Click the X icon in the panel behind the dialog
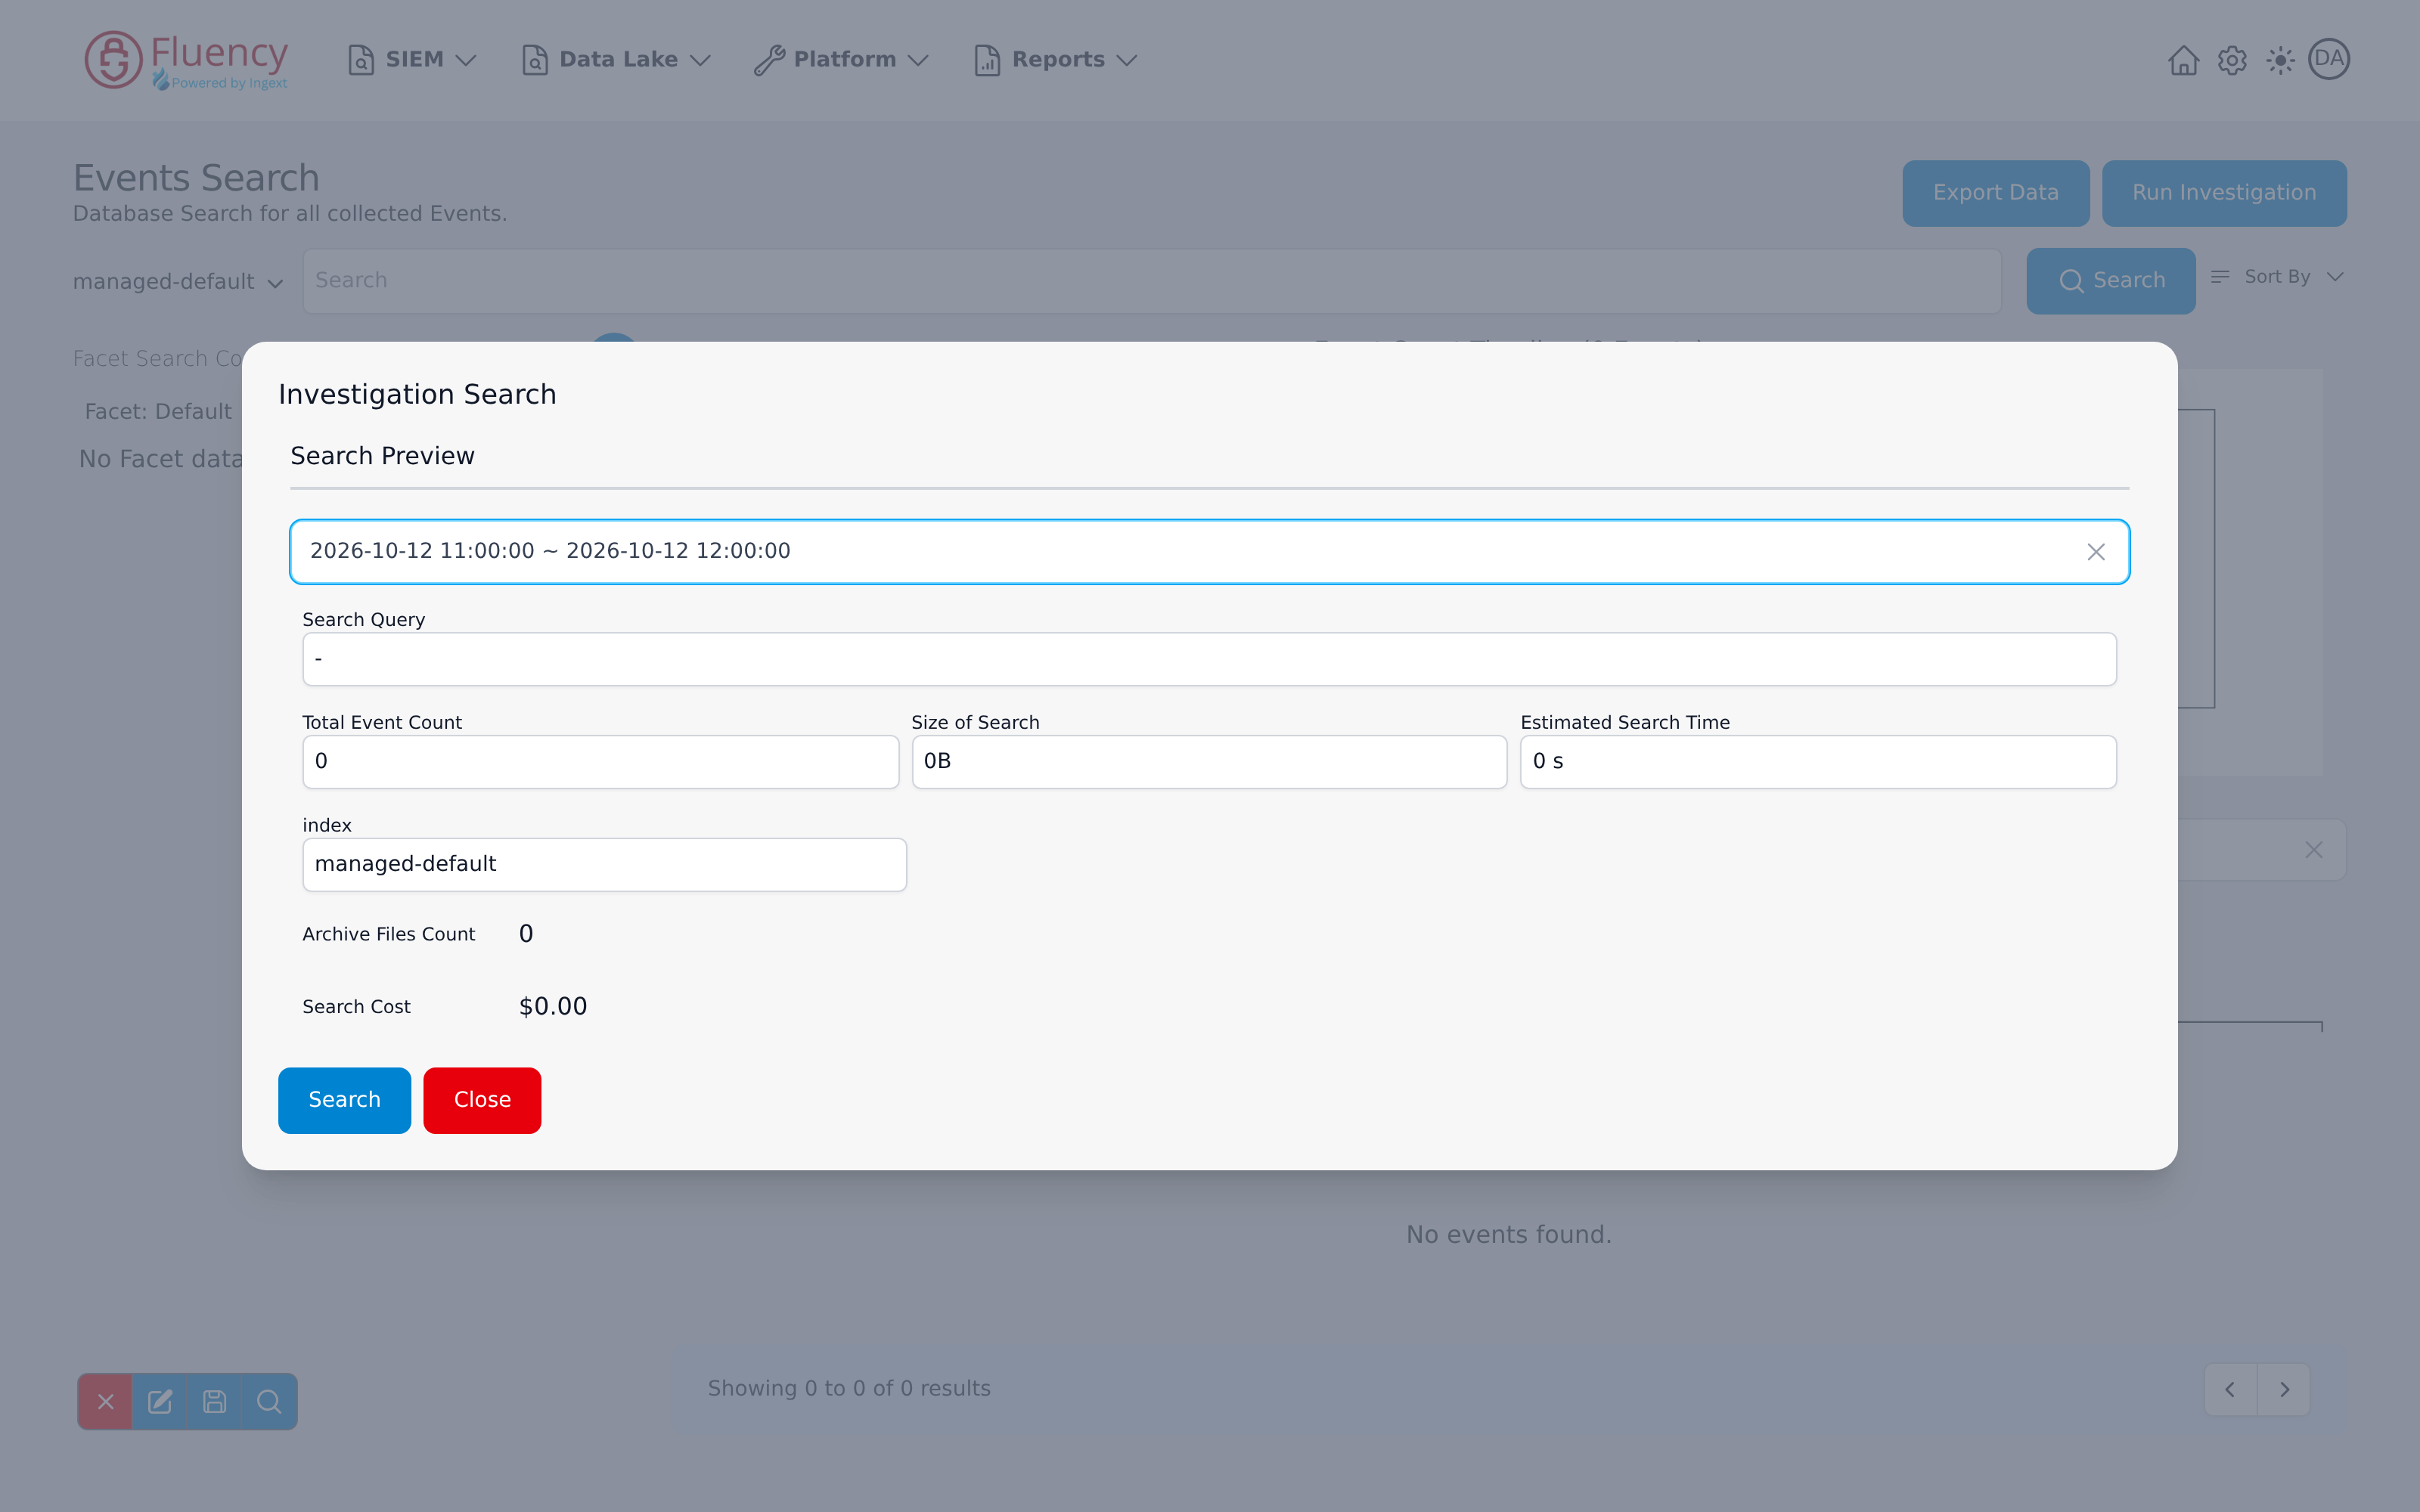The height and width of the screenshot is (1512, 2420). tap(2314, 850)
